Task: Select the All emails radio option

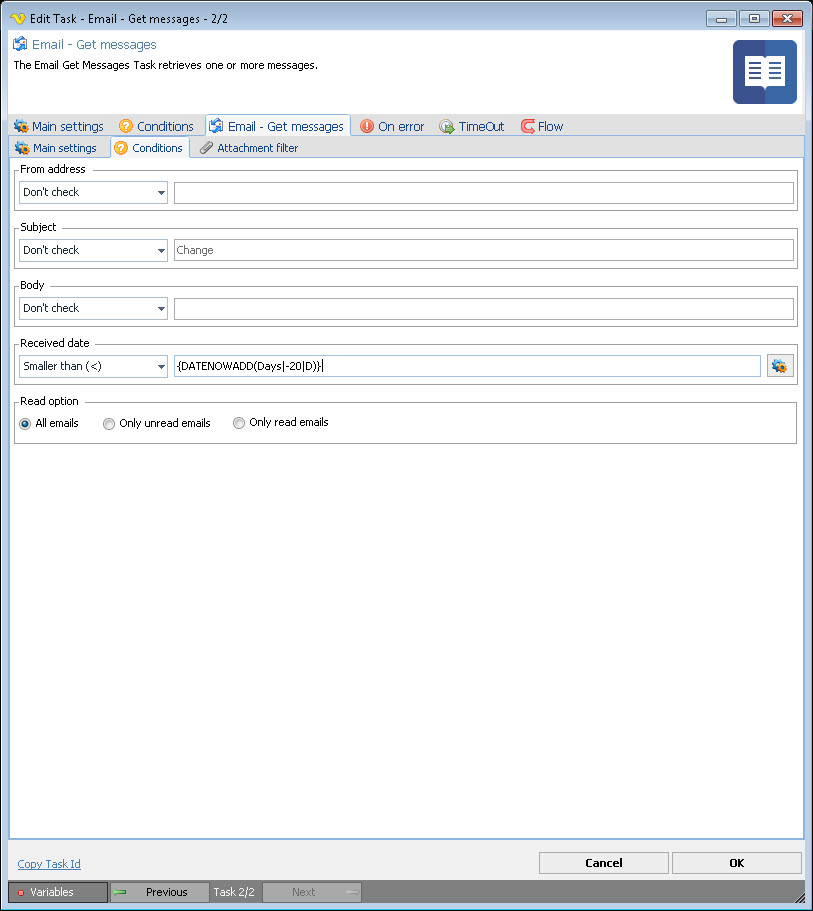Action: click(x=26, y=423)
